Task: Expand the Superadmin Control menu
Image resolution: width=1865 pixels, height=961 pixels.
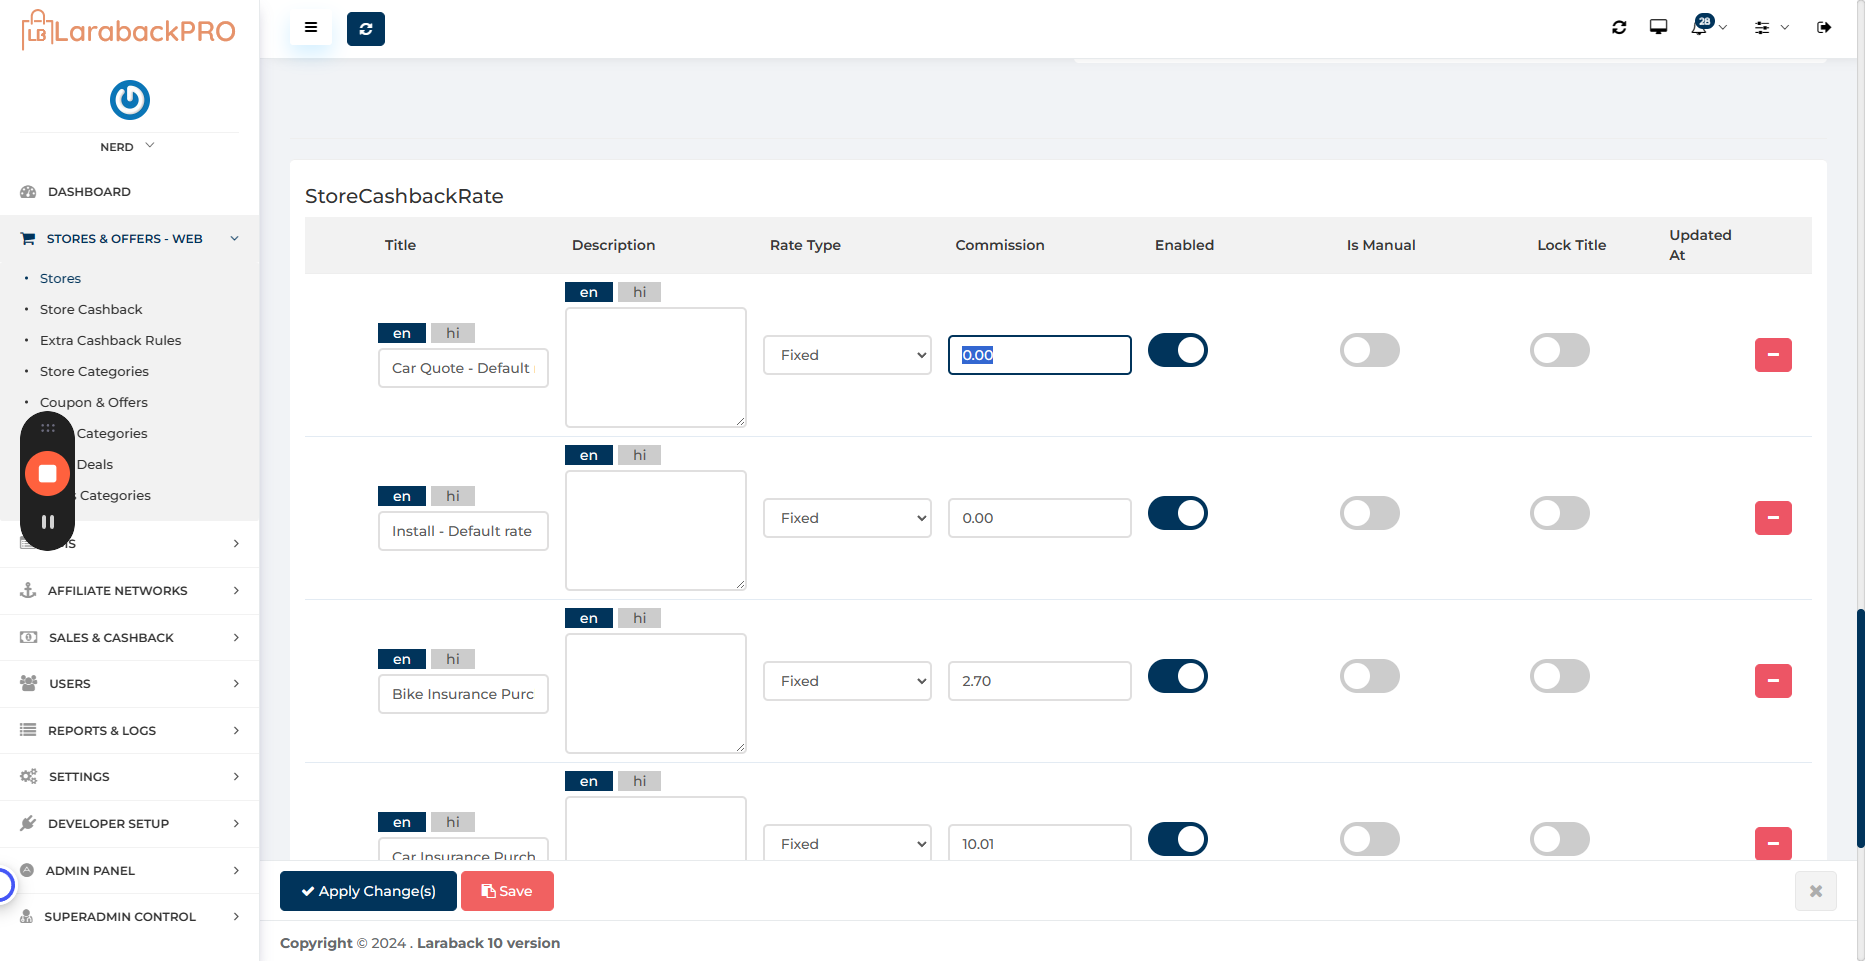Action: click(130, 917)
